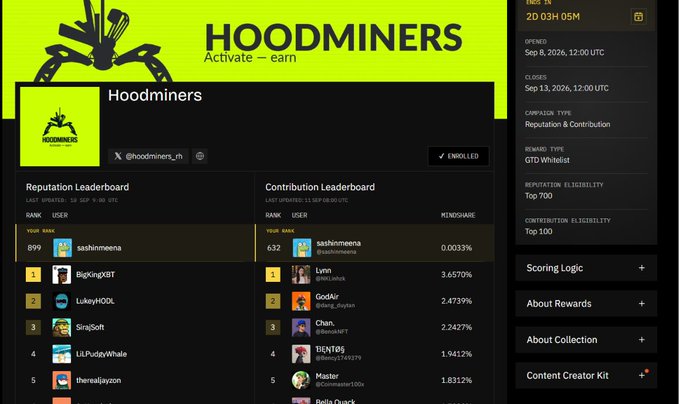The image size is (679, 404).
Task: Select BigKingXBT username
Action: (x=95, y=275)
